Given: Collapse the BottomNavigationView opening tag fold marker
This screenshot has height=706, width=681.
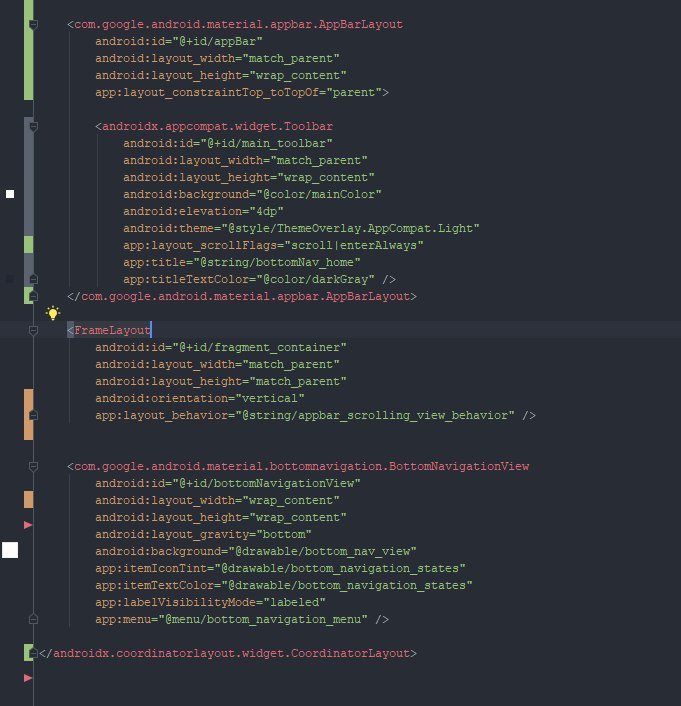Looking at the screenshot, I should pos(33,466).
